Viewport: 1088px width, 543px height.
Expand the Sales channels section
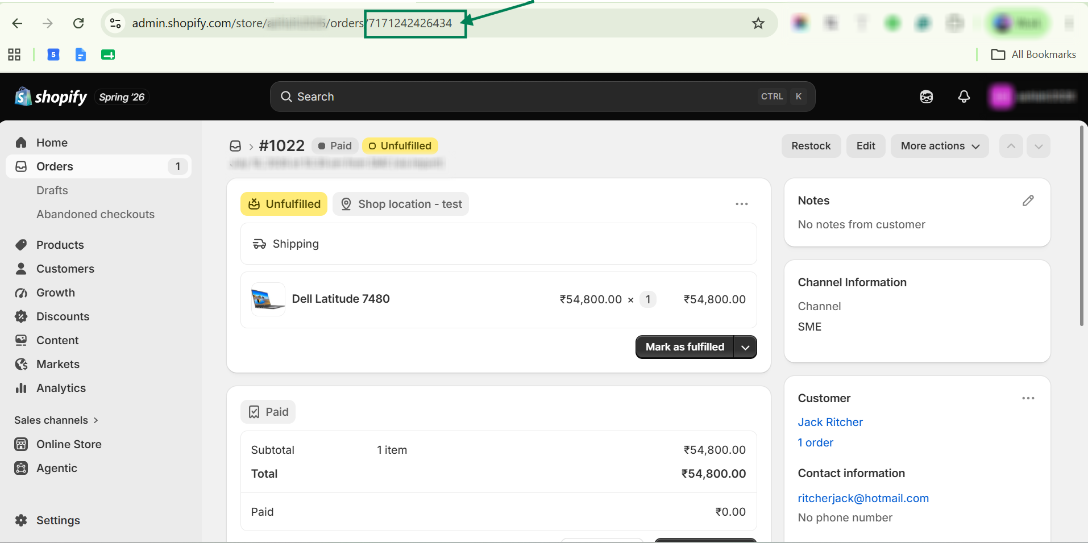(x=56, y=420)
